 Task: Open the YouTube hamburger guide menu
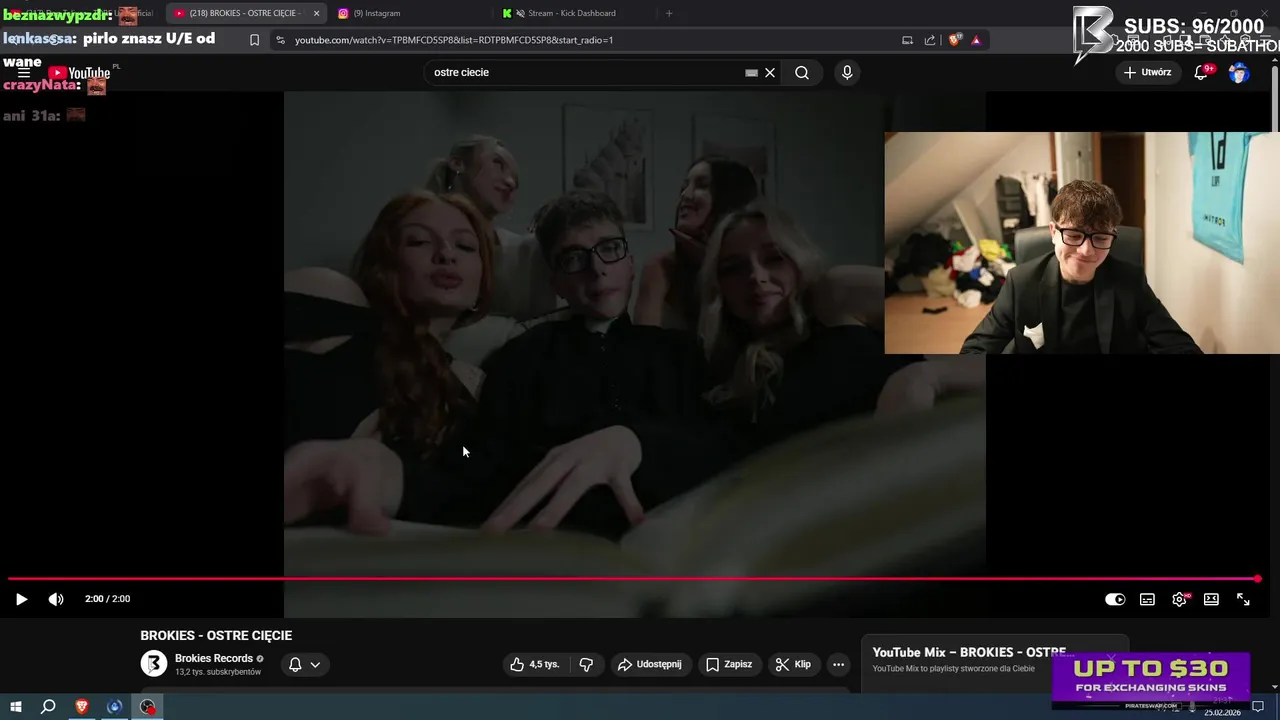(x=23, y=73)
